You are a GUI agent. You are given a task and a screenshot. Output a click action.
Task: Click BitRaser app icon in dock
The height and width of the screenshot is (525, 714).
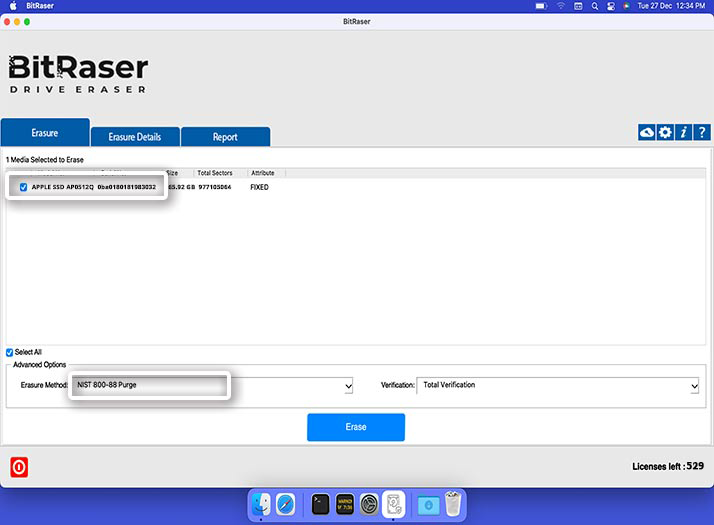pos(393,504)
